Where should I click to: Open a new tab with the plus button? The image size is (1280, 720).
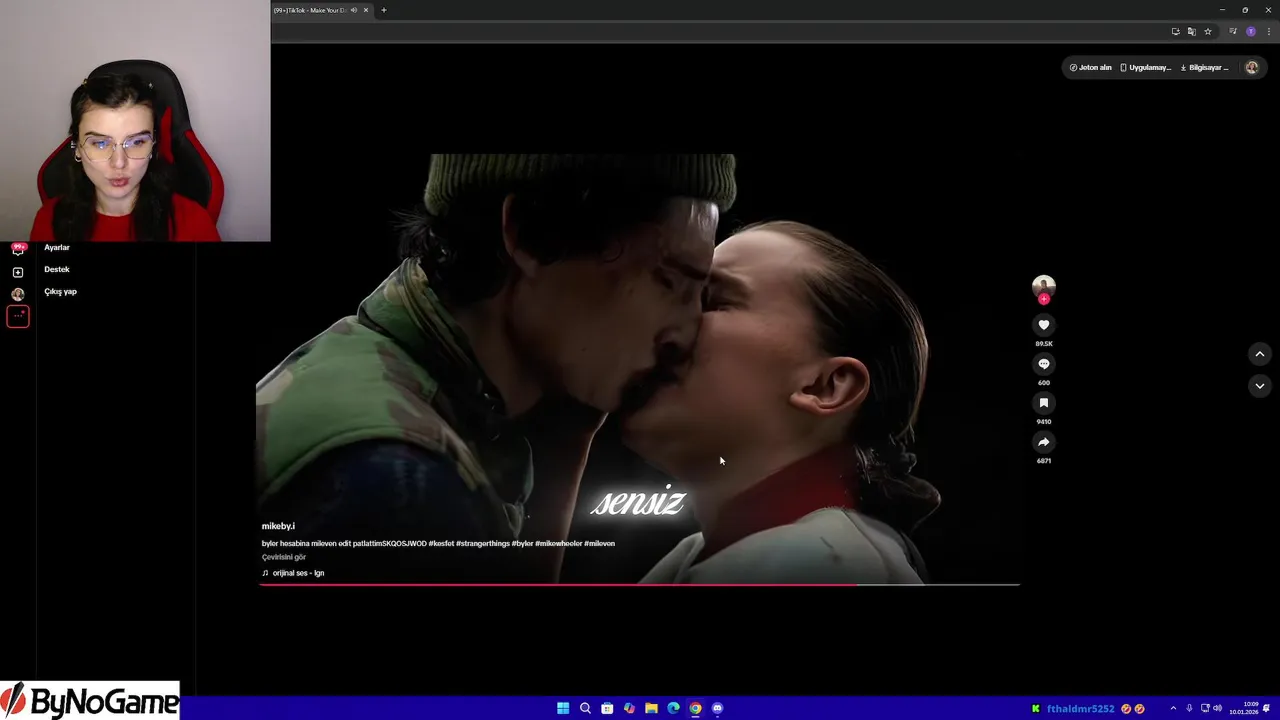tap(383, 10)
